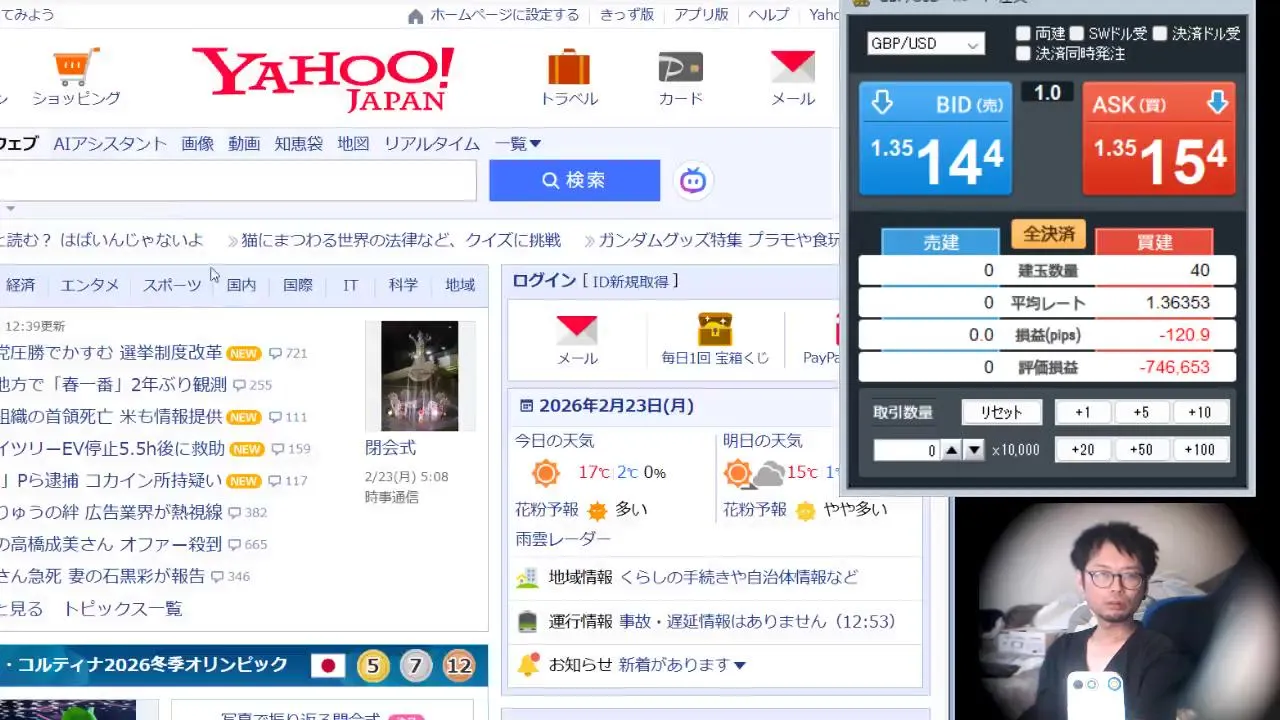Click the trade quantity input field
Viewport: 1280px width, 720px height.
click(907, 450)
